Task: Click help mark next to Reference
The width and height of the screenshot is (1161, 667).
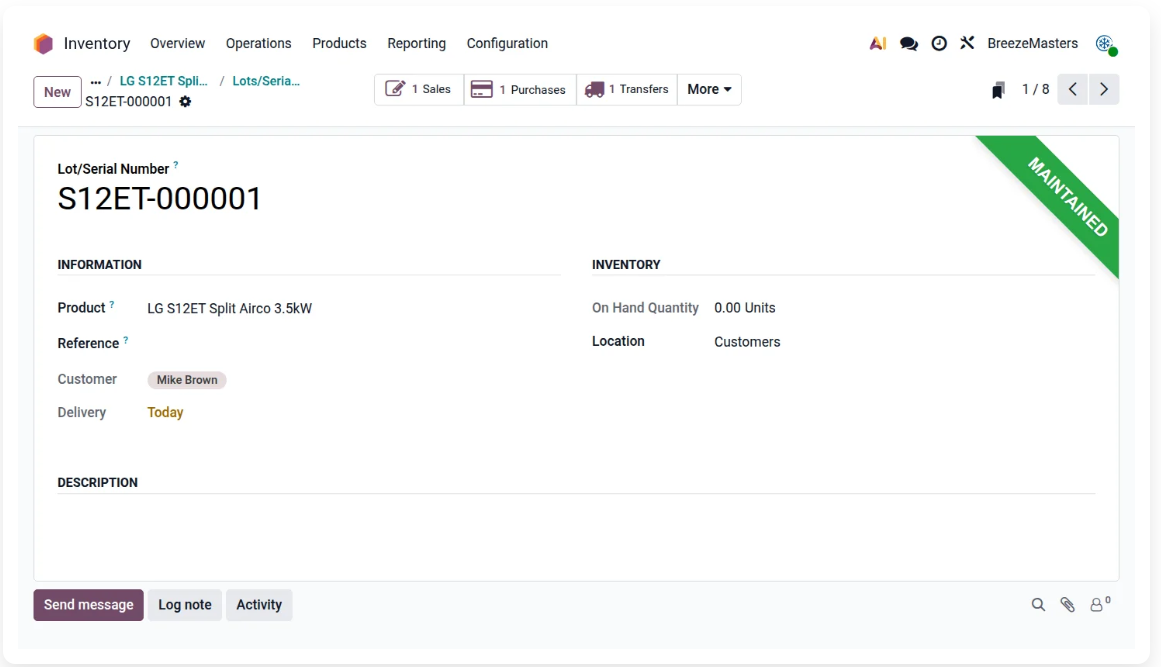Action: [126, 340]
